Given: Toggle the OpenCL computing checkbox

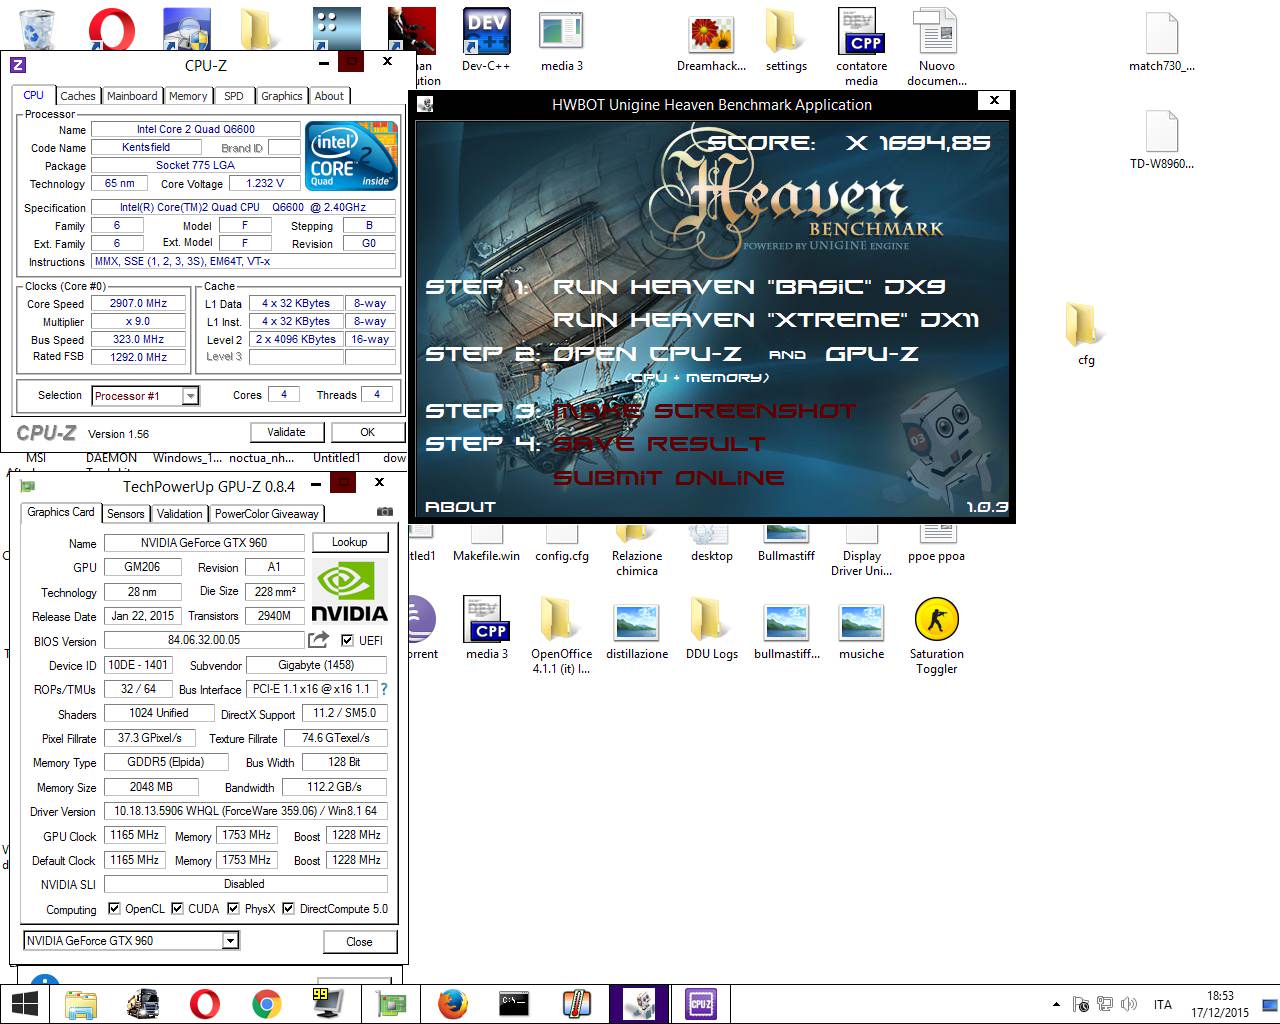Looking at the screenshot, I should [113, 909].
